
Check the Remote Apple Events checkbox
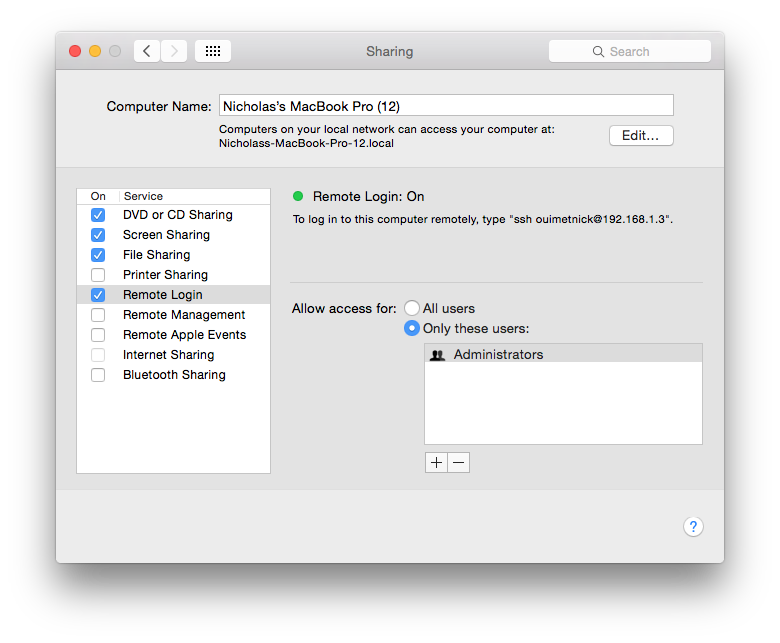click(x=98, y=335)
